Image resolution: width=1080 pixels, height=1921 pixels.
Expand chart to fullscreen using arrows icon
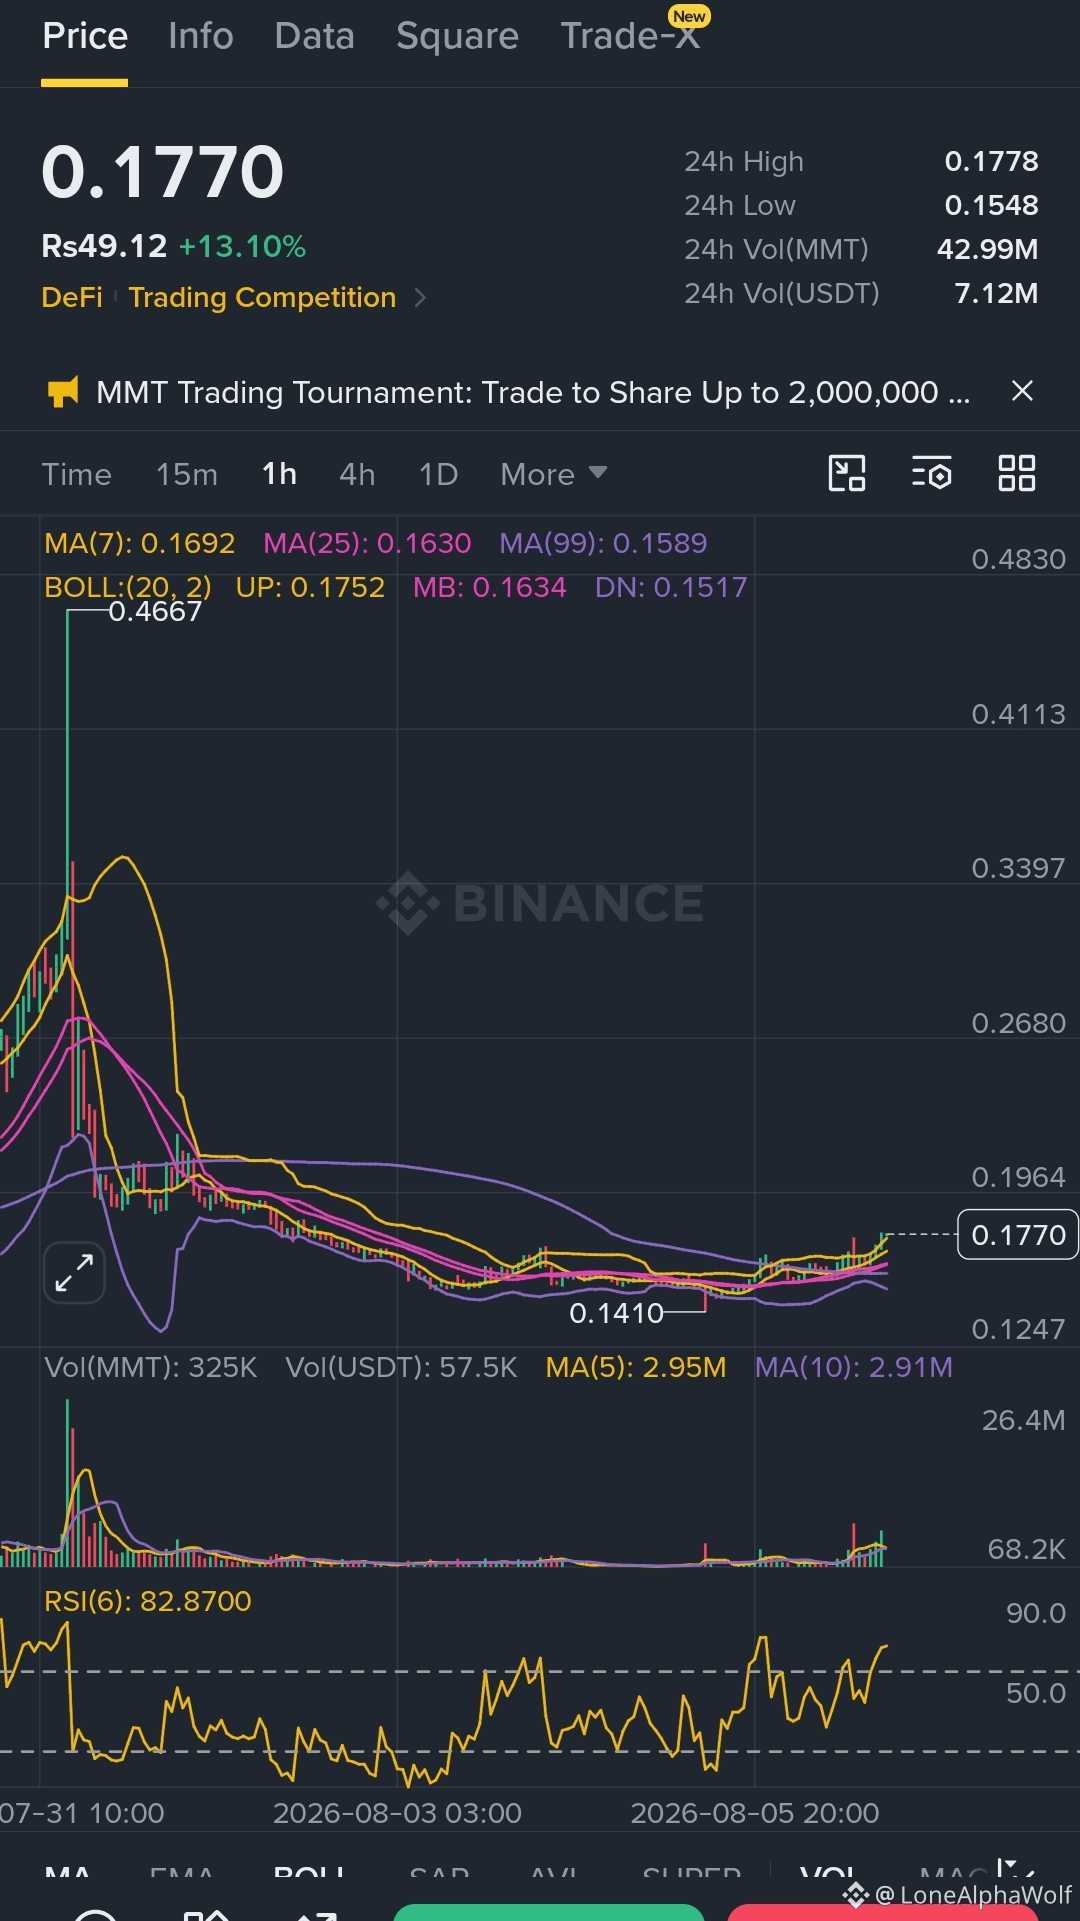74,1273
